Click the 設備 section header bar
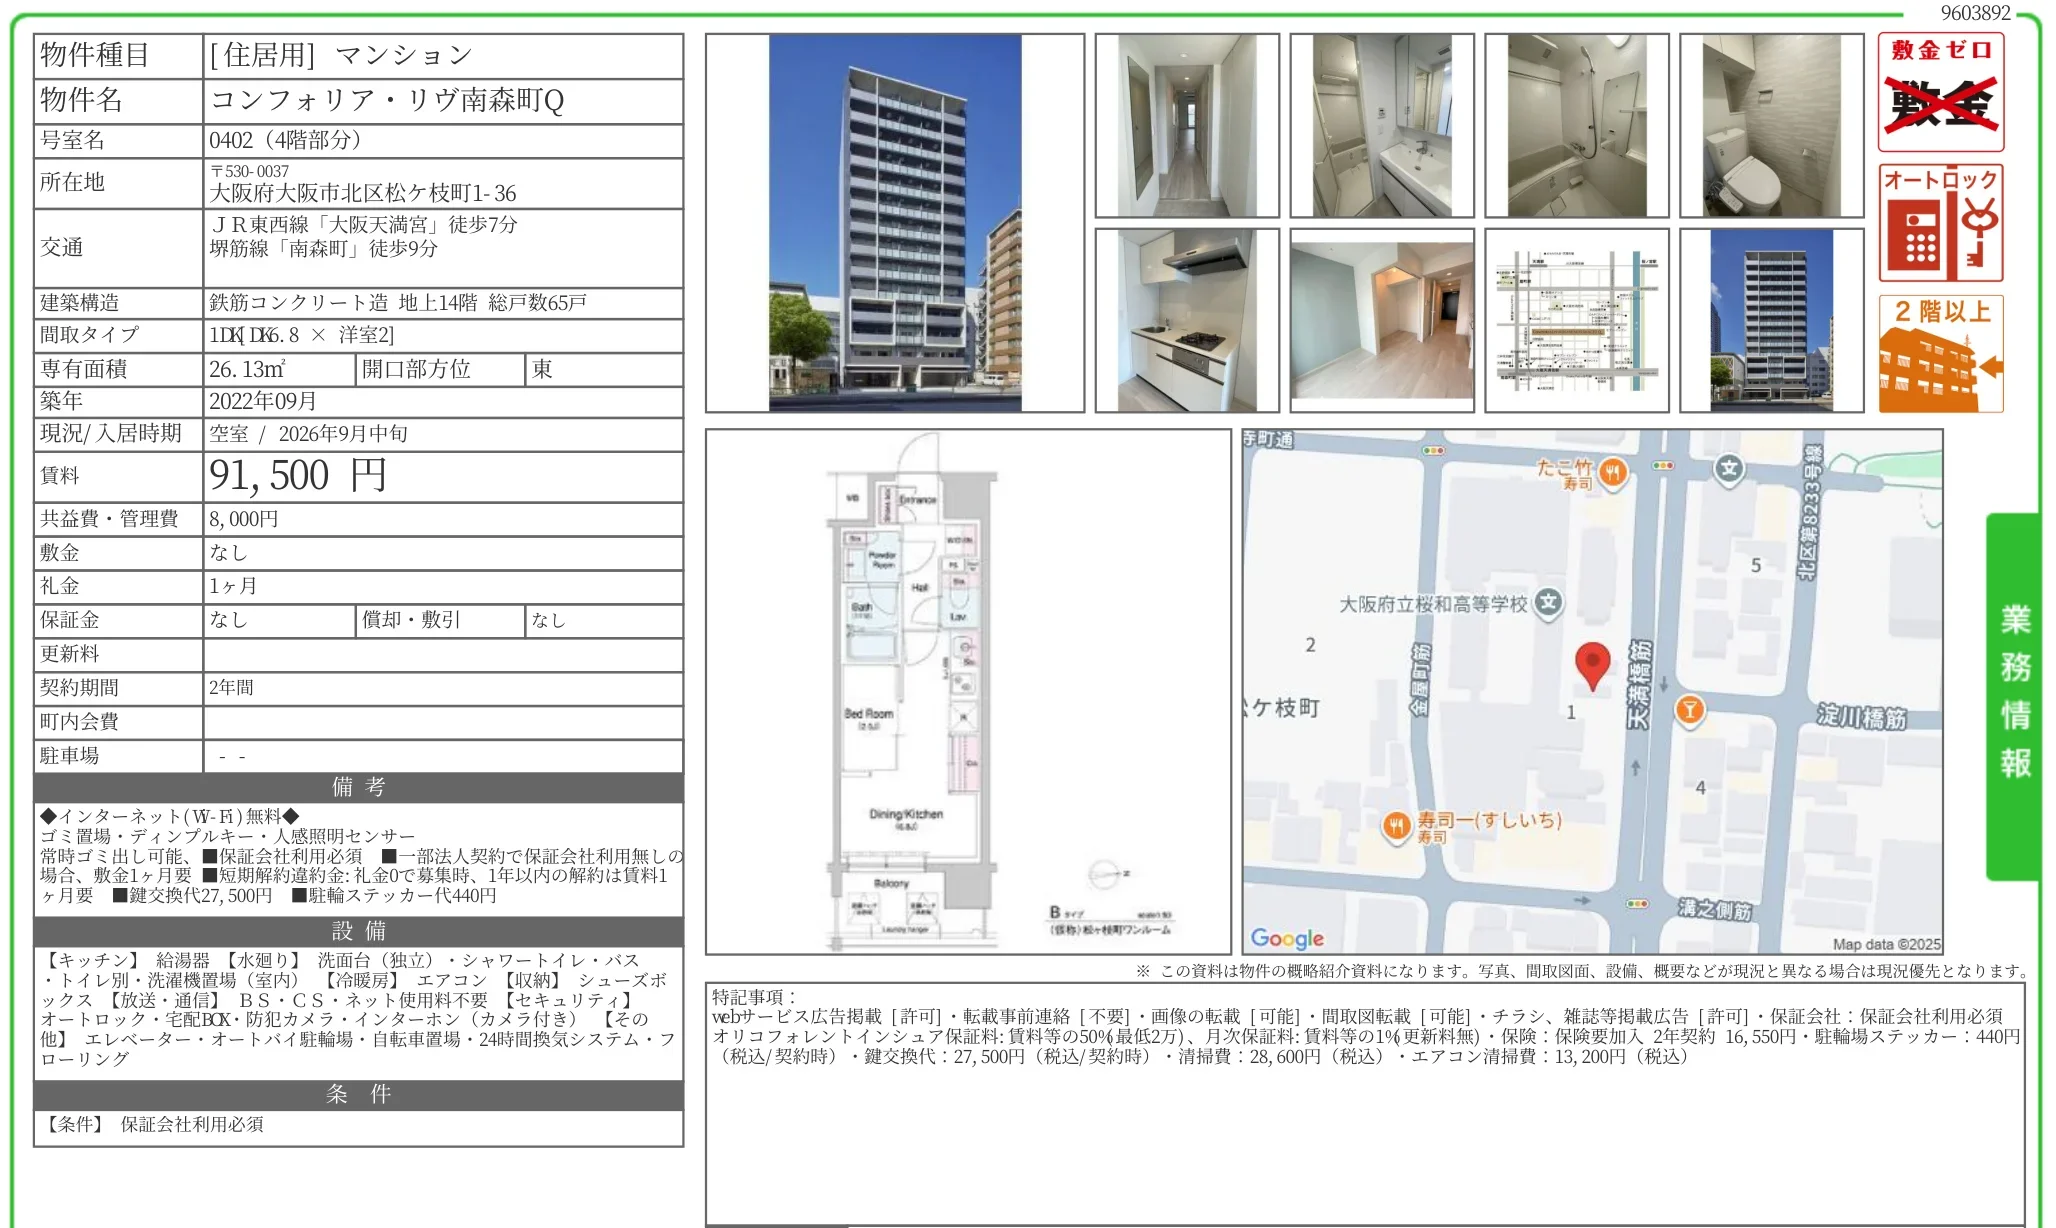2056x1228 pixels. click(358, 931)
